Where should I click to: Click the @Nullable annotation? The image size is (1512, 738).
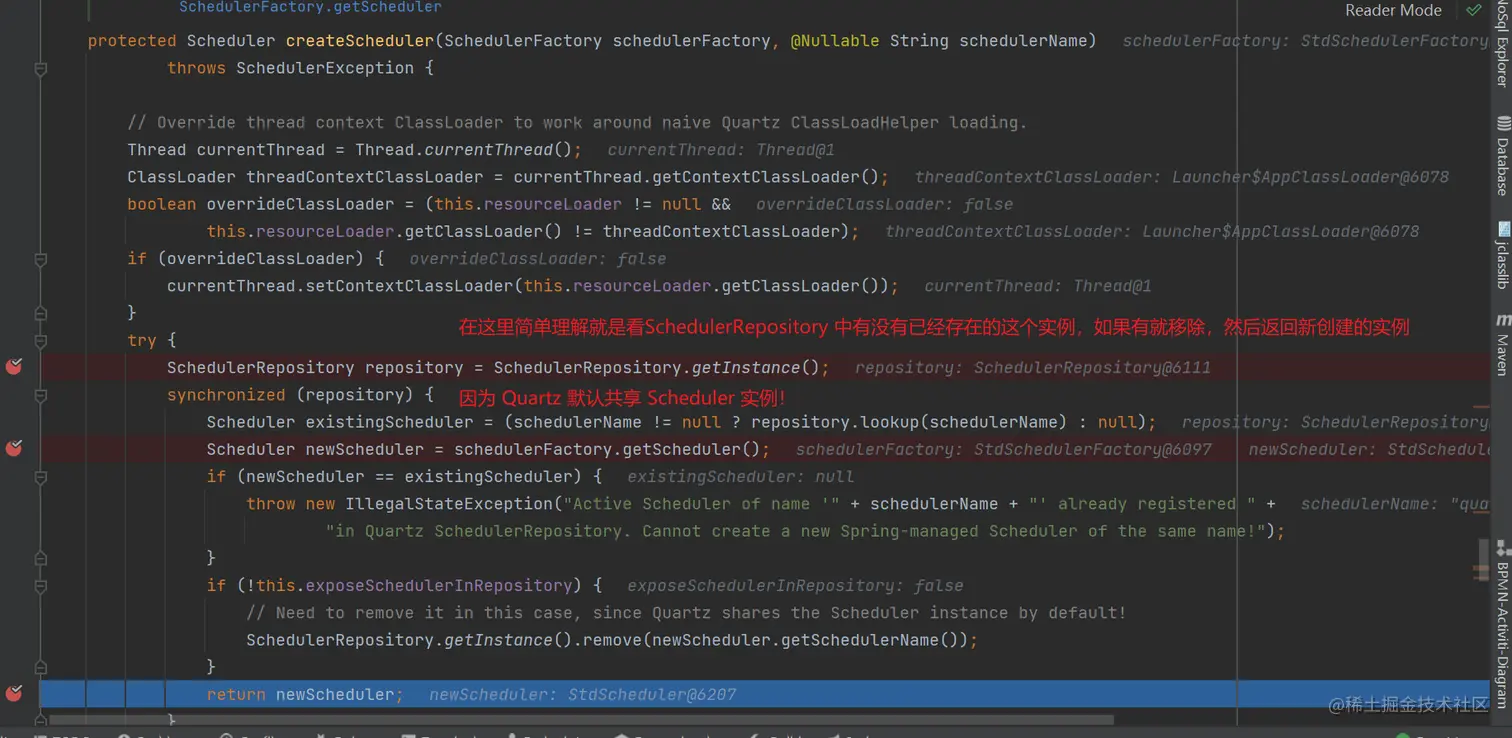pos(835,41)
